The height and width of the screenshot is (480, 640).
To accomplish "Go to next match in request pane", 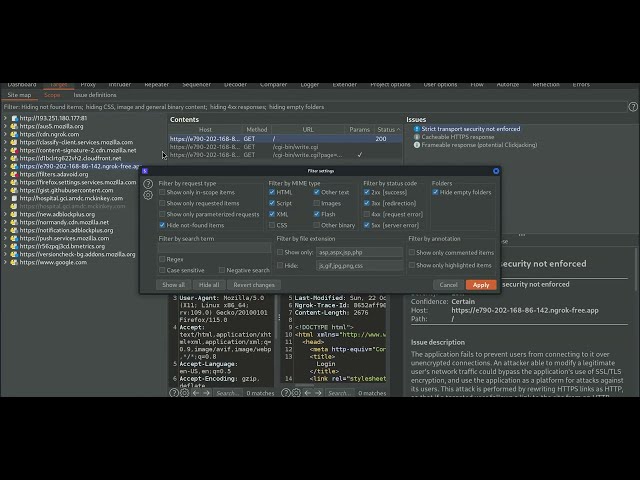I will 207,393.
